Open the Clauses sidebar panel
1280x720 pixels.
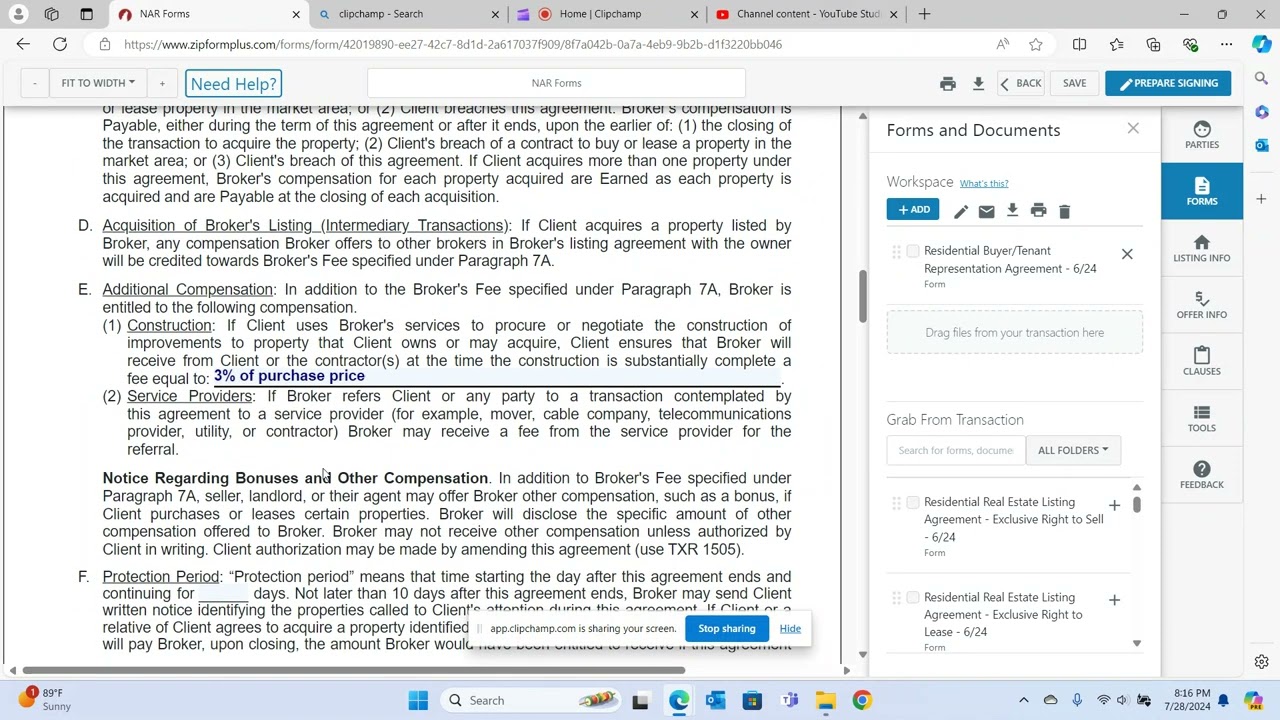[1201, 361]
